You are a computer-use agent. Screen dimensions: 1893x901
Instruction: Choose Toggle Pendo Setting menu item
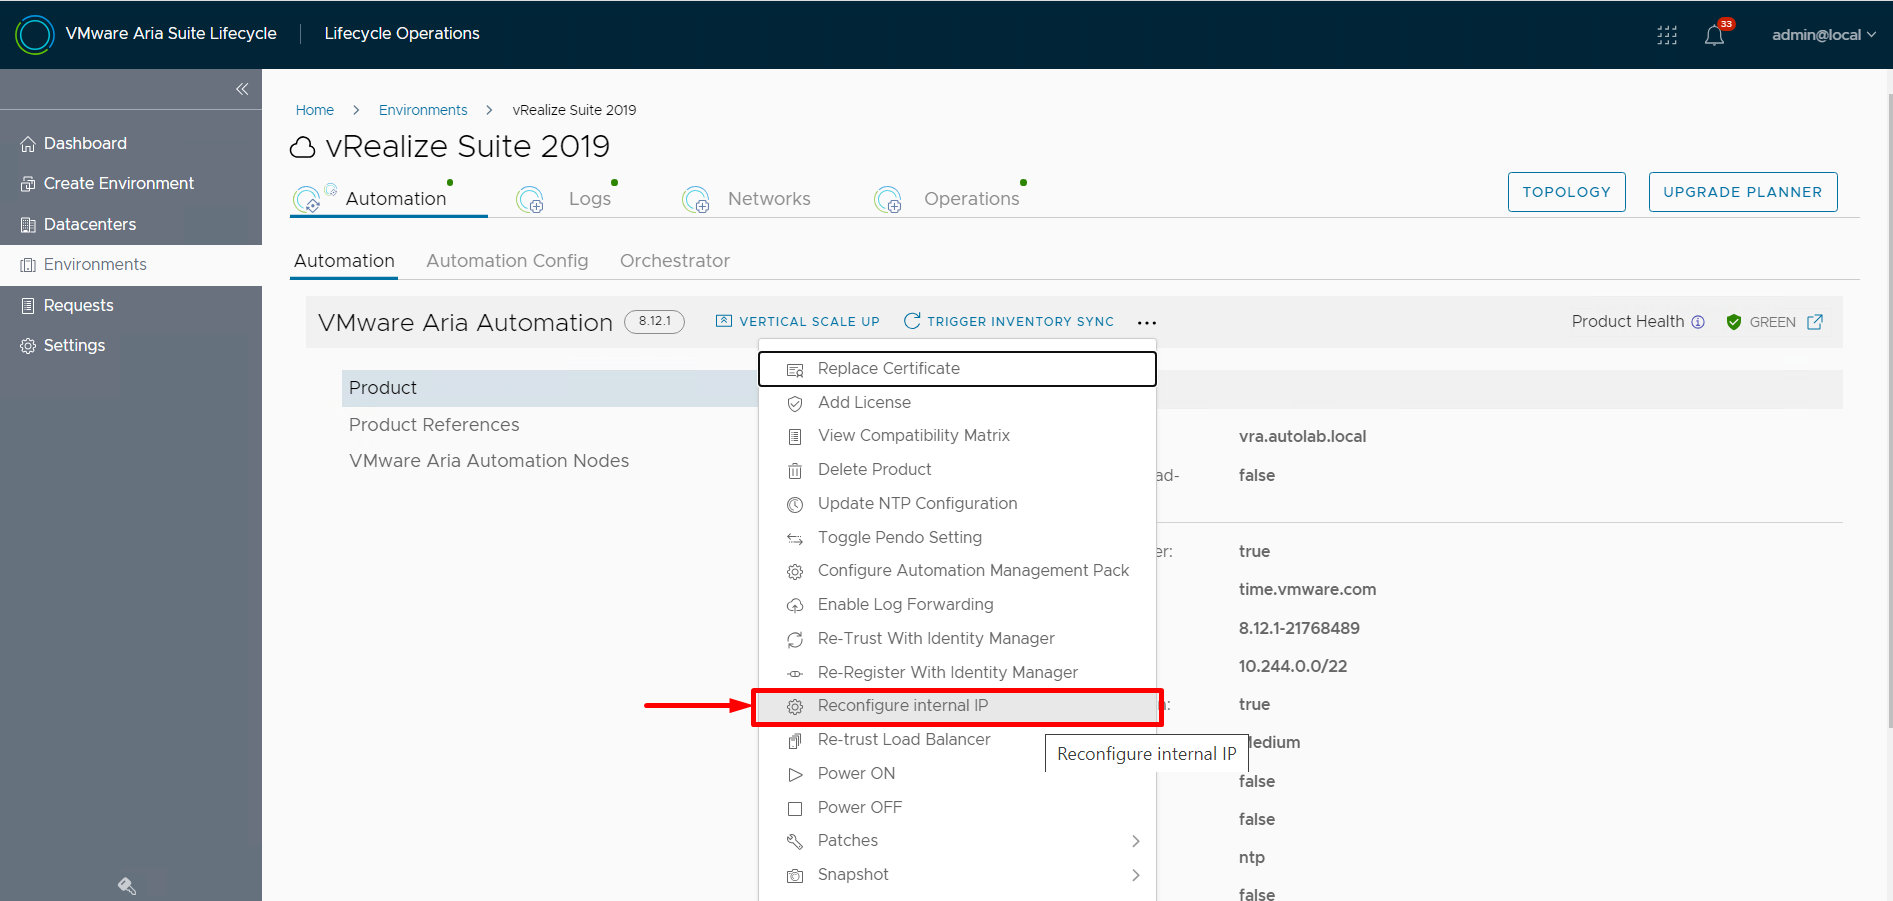click(958, 538)
